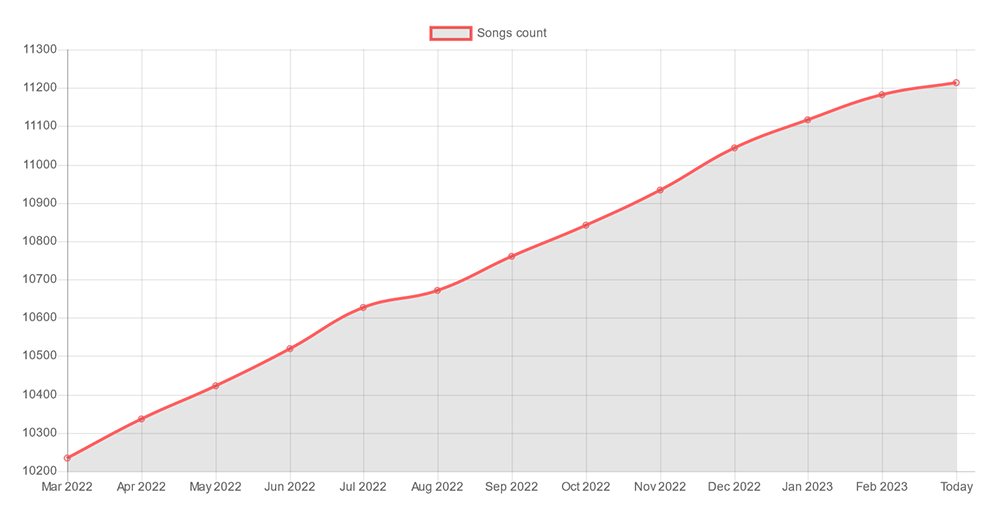
Task: Click the Sep 2022 x-axis label
Action: (512, 487)
